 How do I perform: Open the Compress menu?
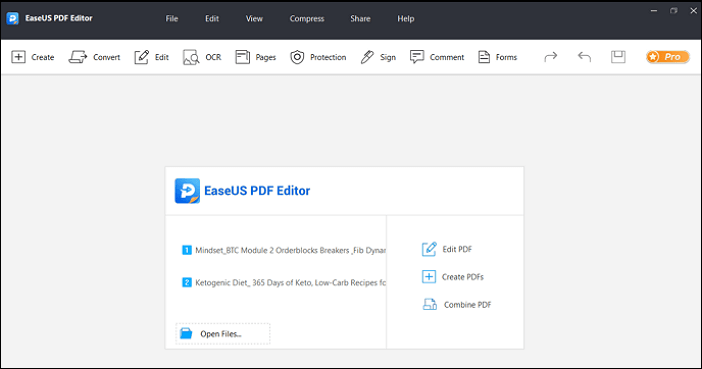(x=307, y=19)
